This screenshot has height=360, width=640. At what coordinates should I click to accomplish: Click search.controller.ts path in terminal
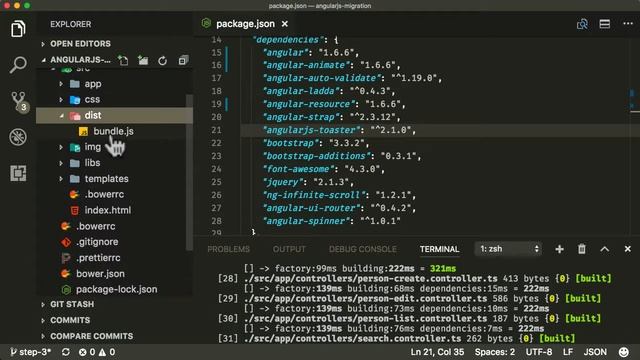coord(352,339)
